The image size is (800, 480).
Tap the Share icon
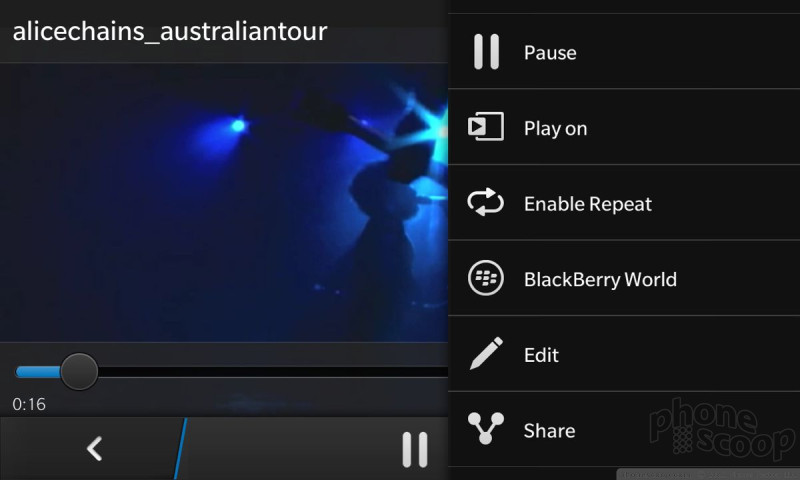click(486, 428)
